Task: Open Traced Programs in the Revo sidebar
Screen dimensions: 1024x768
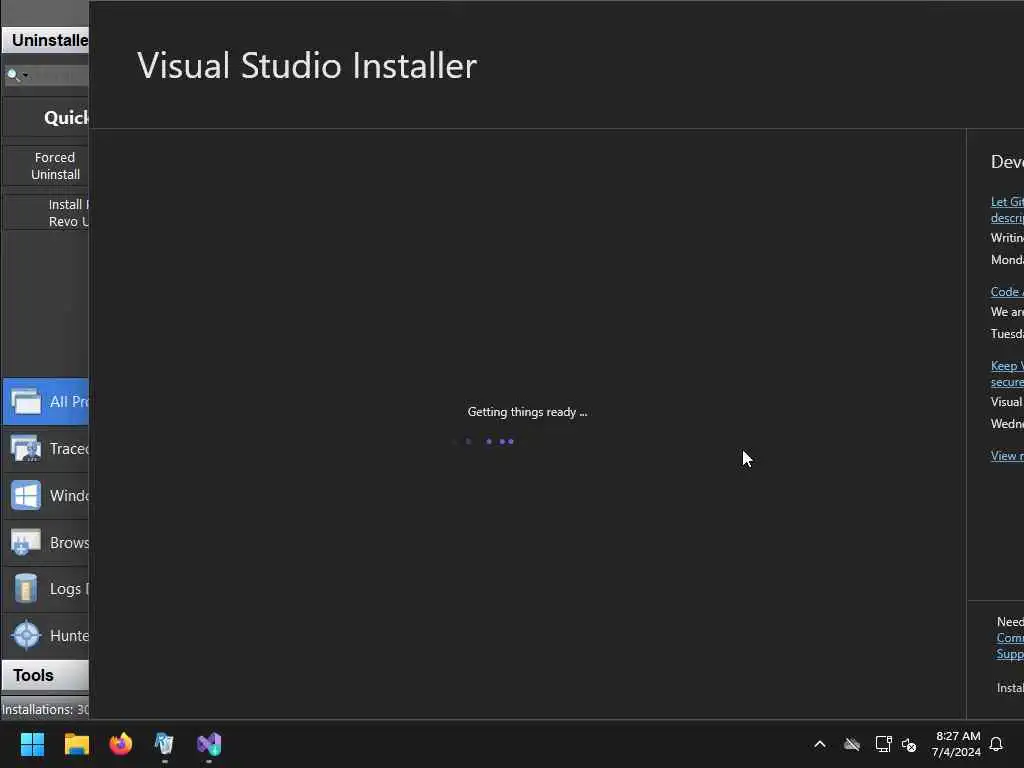Action: click(46, 449)
